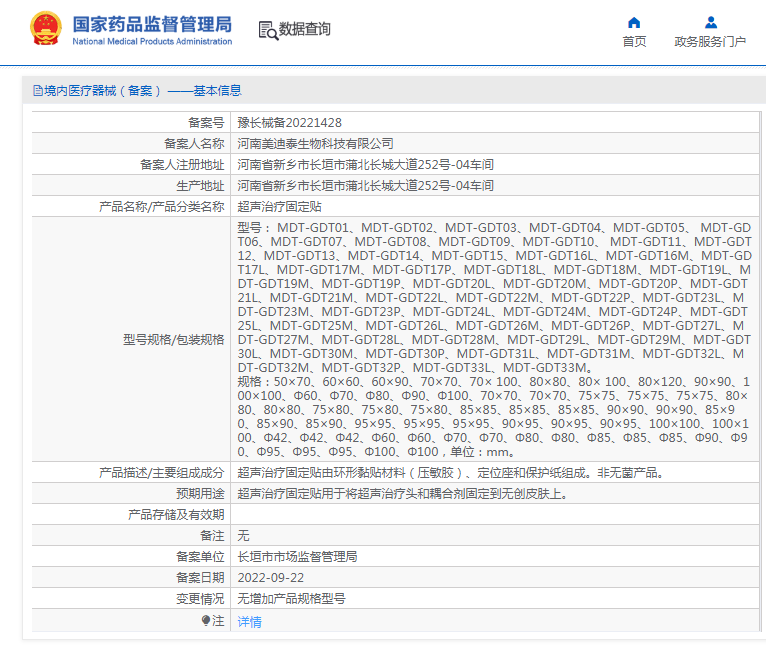Click the document icon beside 境内医疗器械
Screen dimensions: 766x645
point(38,91)
